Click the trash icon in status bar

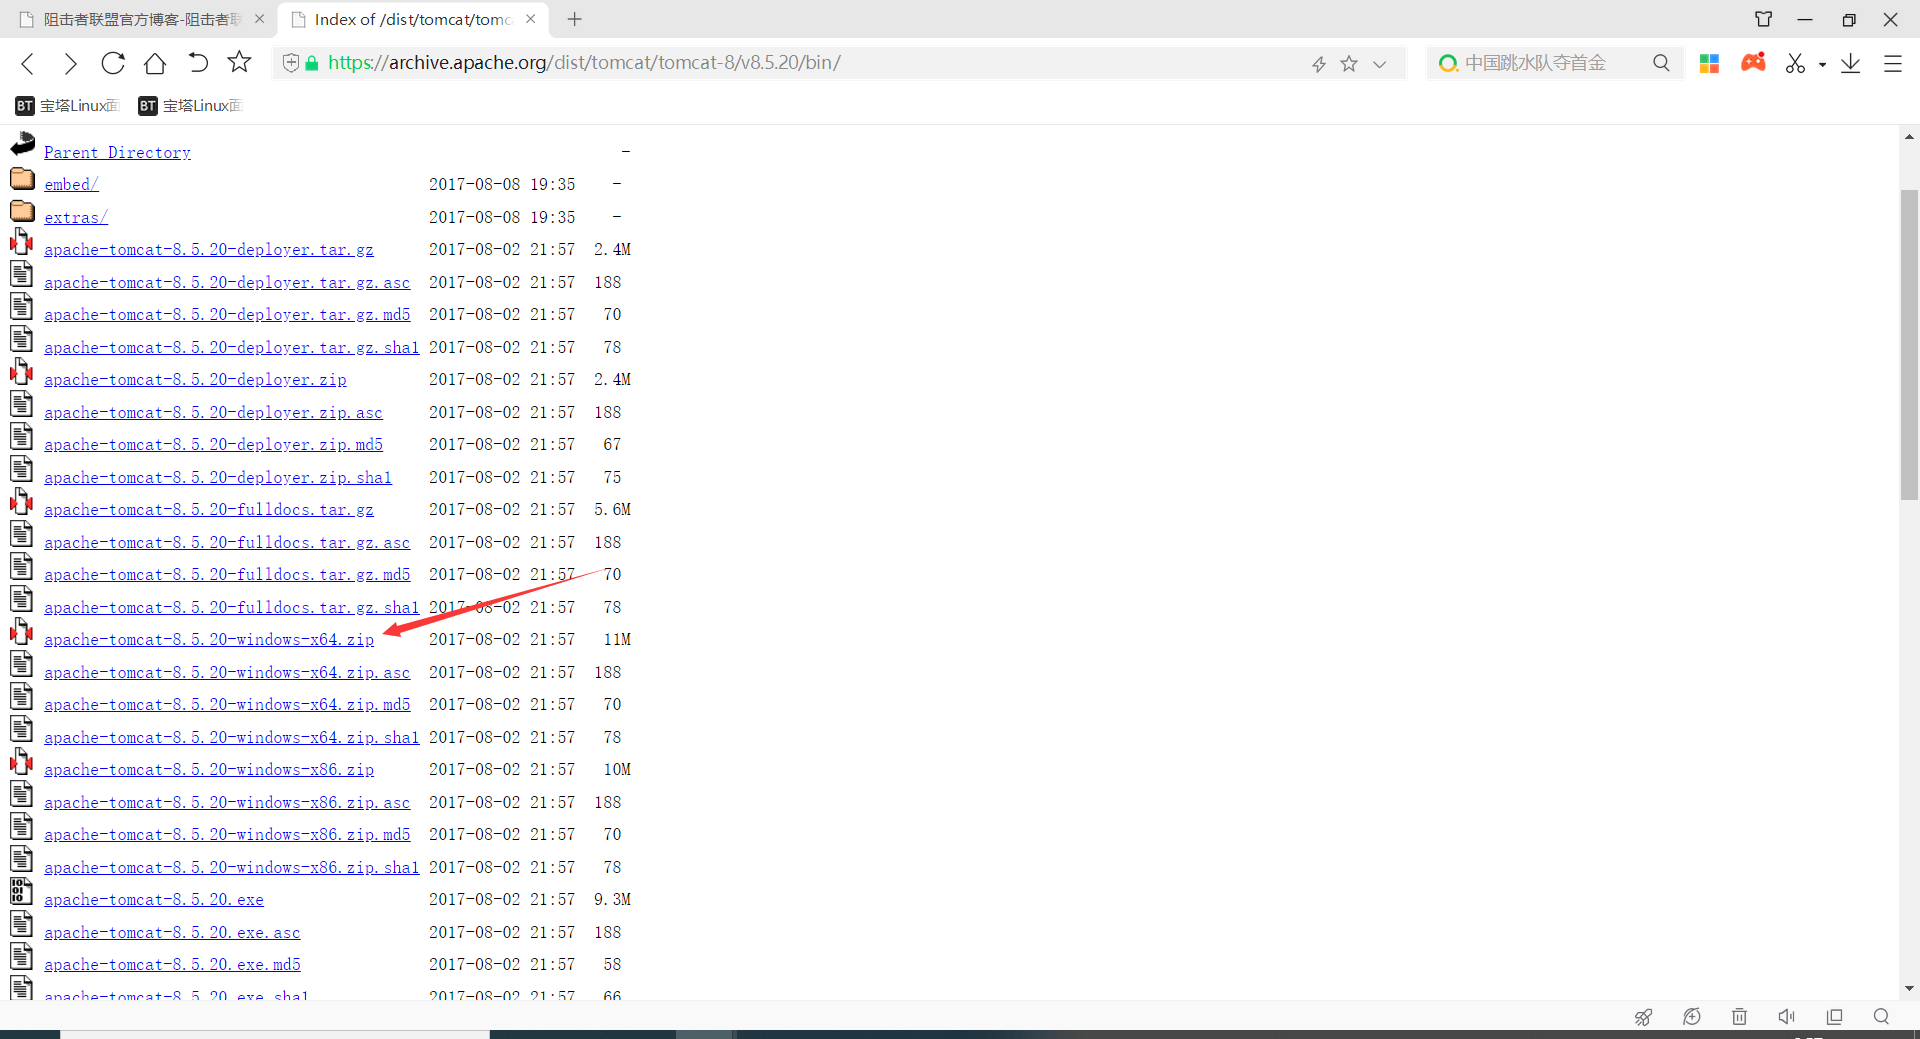1739,1017
